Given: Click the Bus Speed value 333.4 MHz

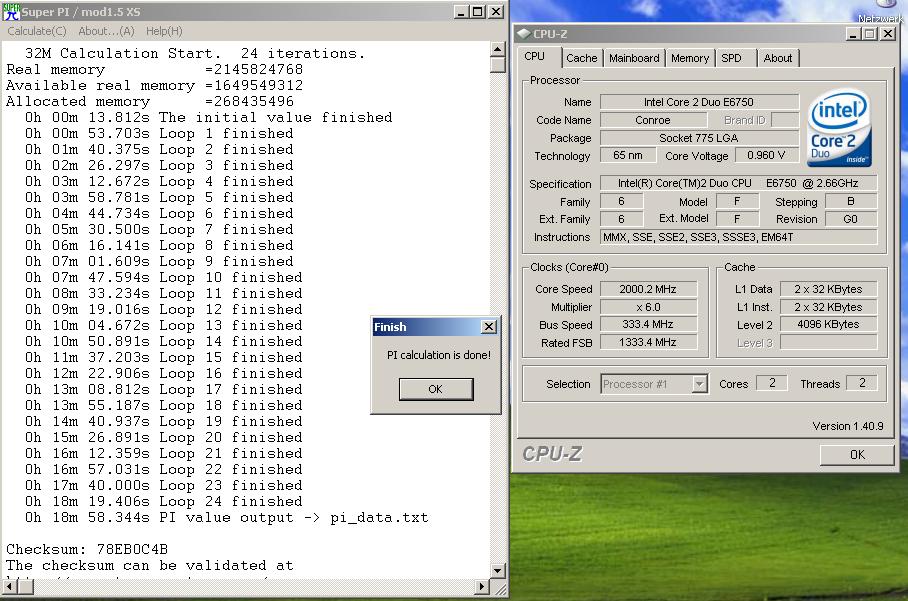Looking at the screenshot, I should [648, 324].
